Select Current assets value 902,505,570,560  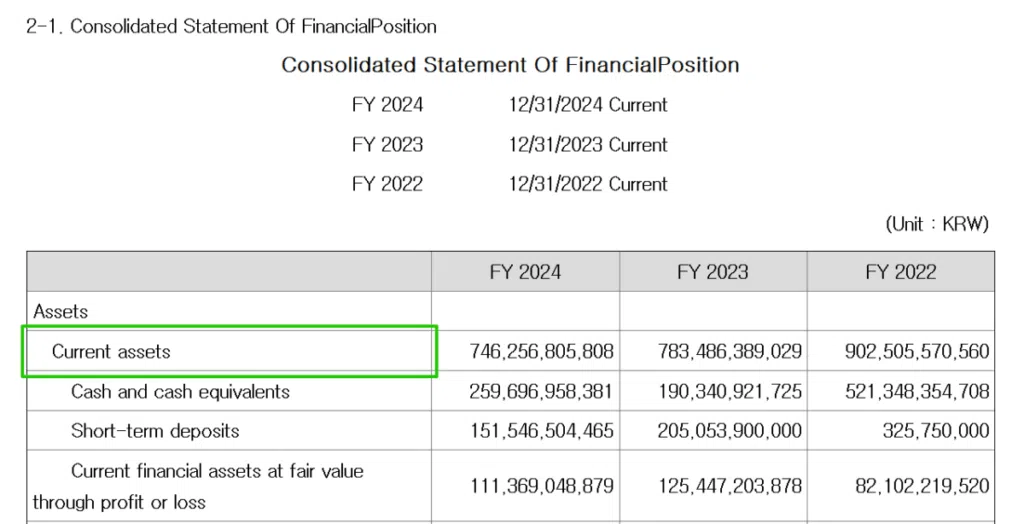pyautogui.click(x=917, y=352)
